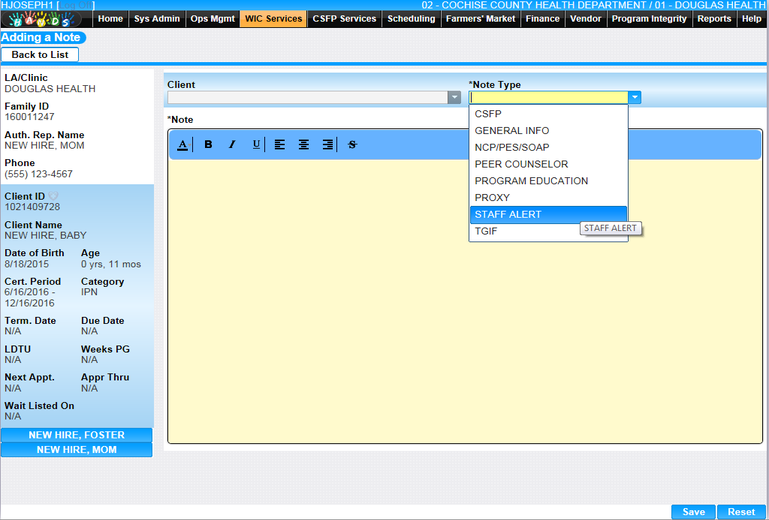Open the WIC Services menu
Screen dimensions: 769x520
click(273, 18)
